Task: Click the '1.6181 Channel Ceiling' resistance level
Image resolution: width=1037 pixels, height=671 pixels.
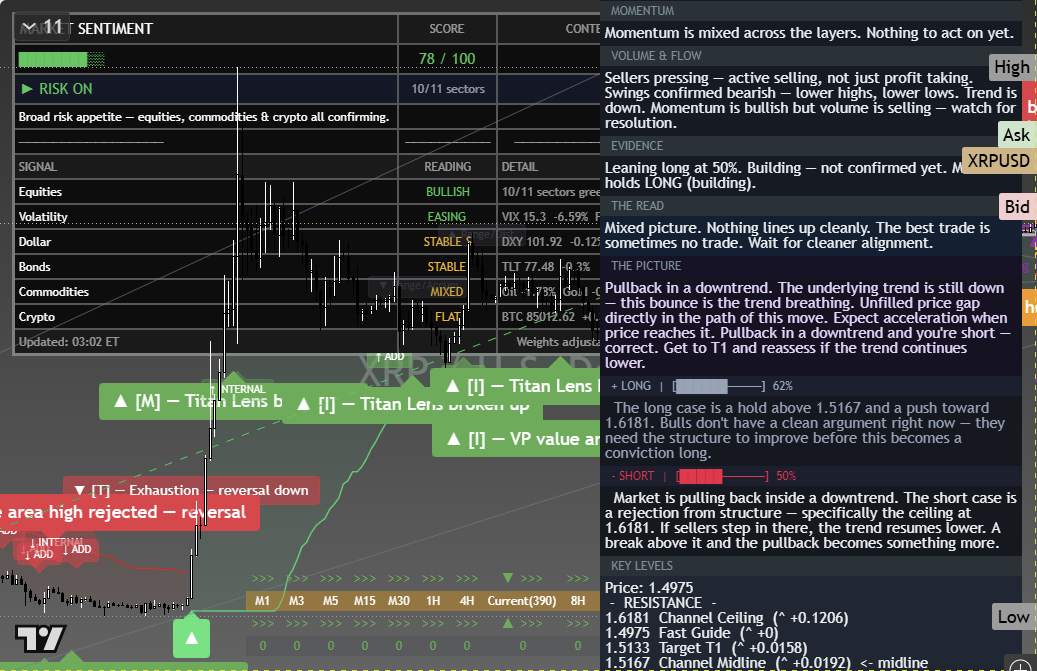Action: click(x=726, y=618)
